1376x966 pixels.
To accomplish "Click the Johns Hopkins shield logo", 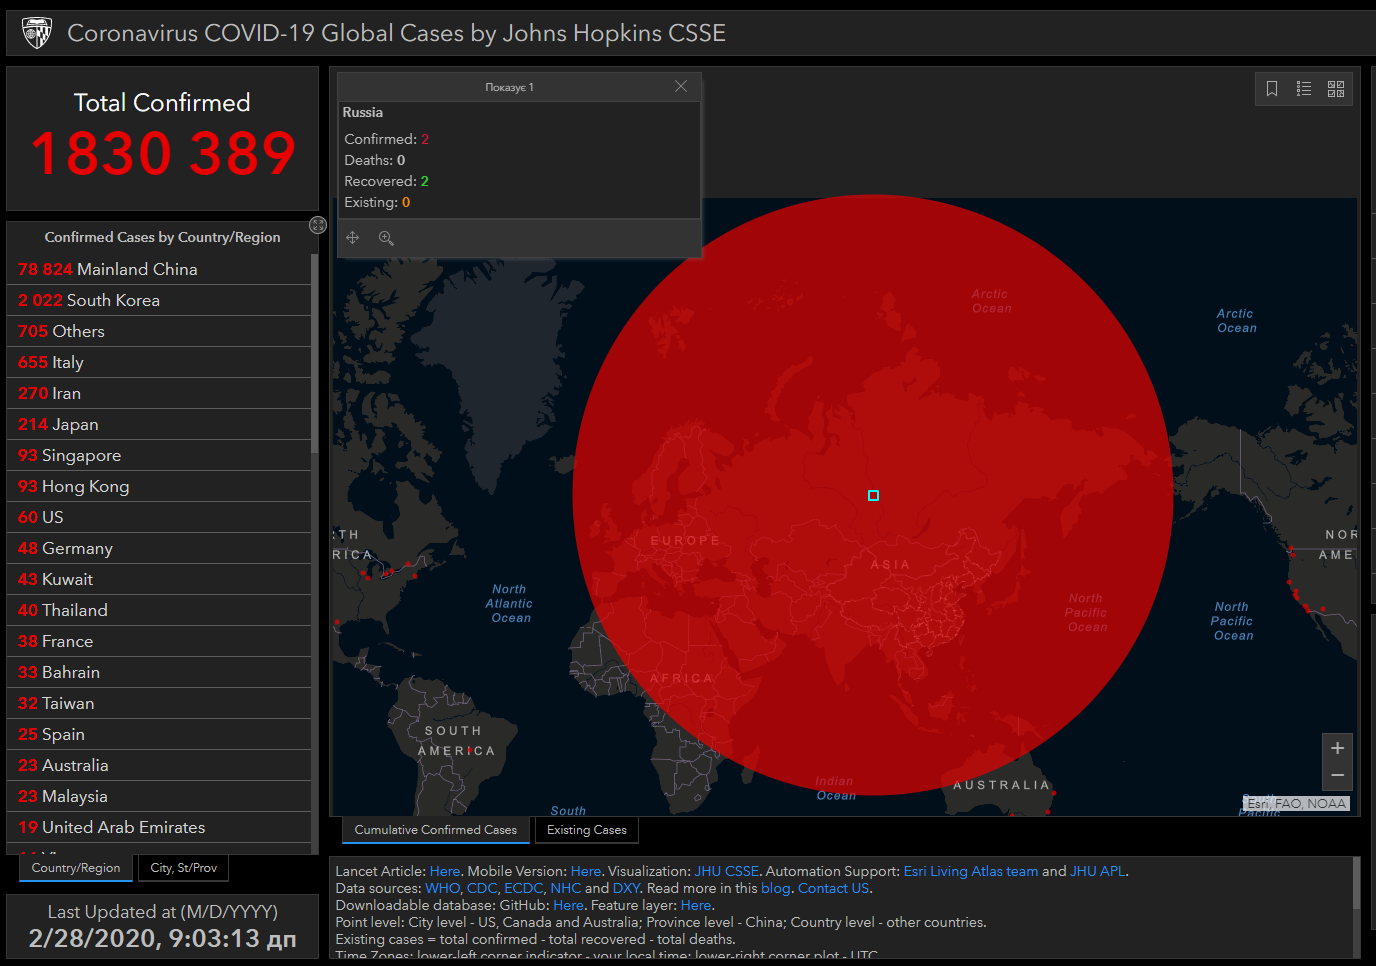I will tap(37, 33).
